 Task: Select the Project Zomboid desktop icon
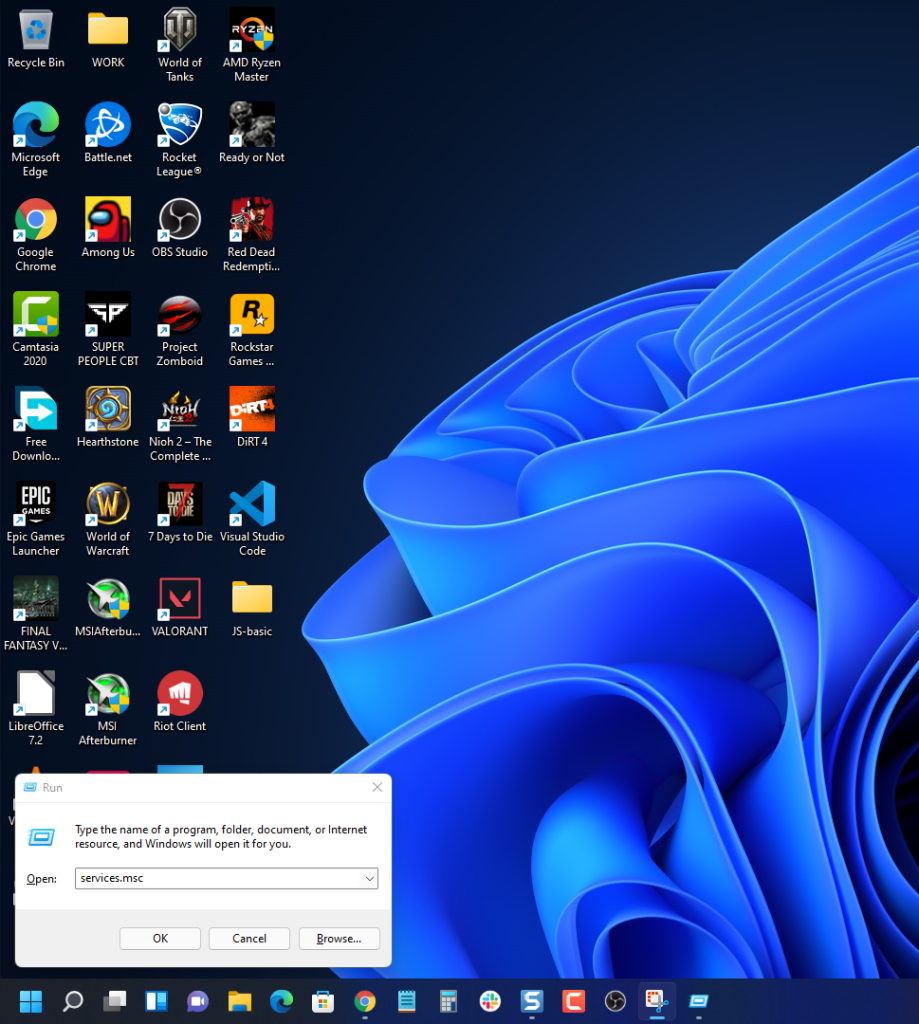(180, 330)
